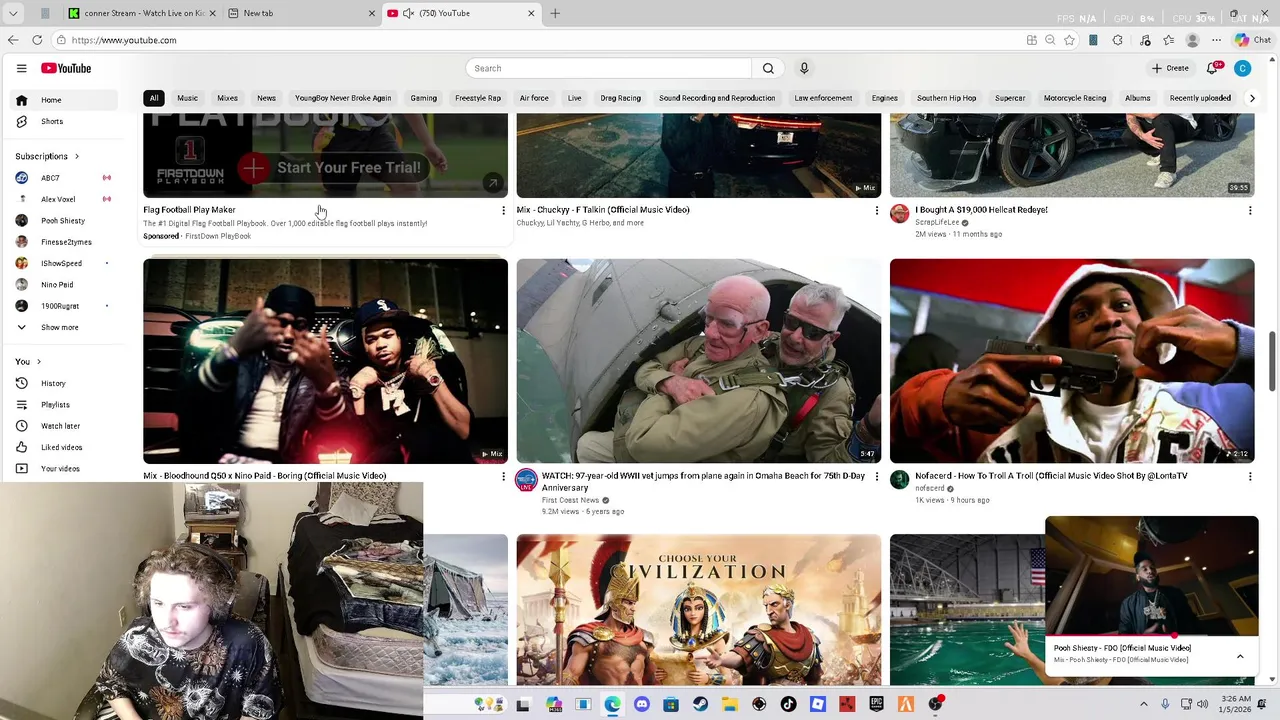Open Discord from the taskbar
Screen dimensions: 1280x720
642,704
